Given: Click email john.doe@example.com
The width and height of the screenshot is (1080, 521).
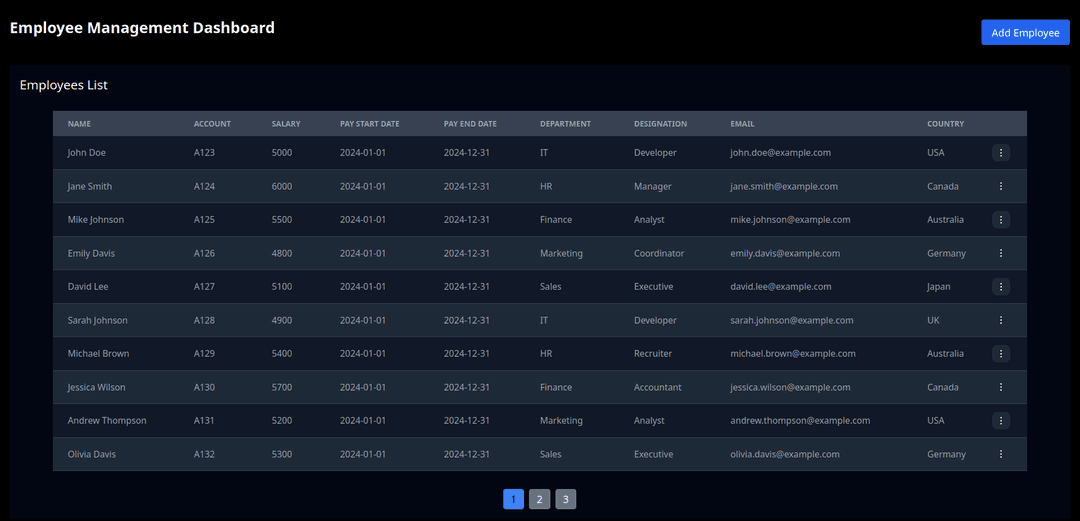Looking at the screenshot, I should [x=780, y=152].
